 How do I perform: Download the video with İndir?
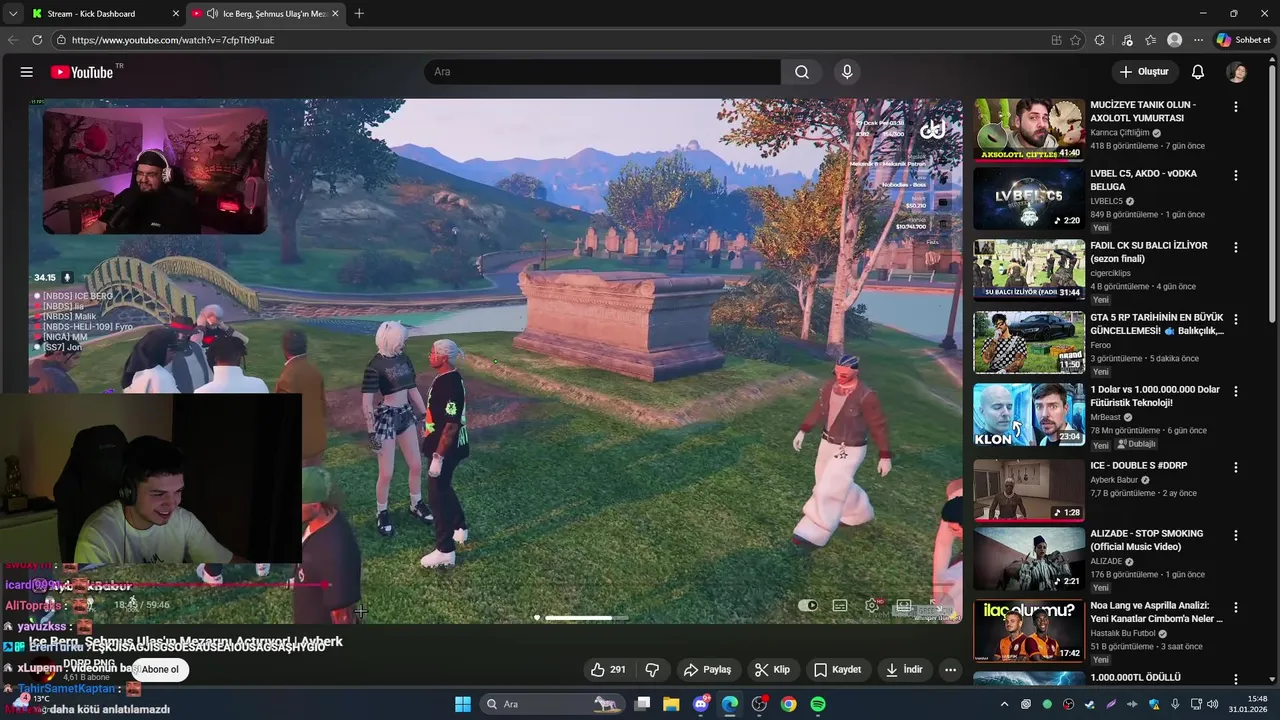tap(904, 670)
